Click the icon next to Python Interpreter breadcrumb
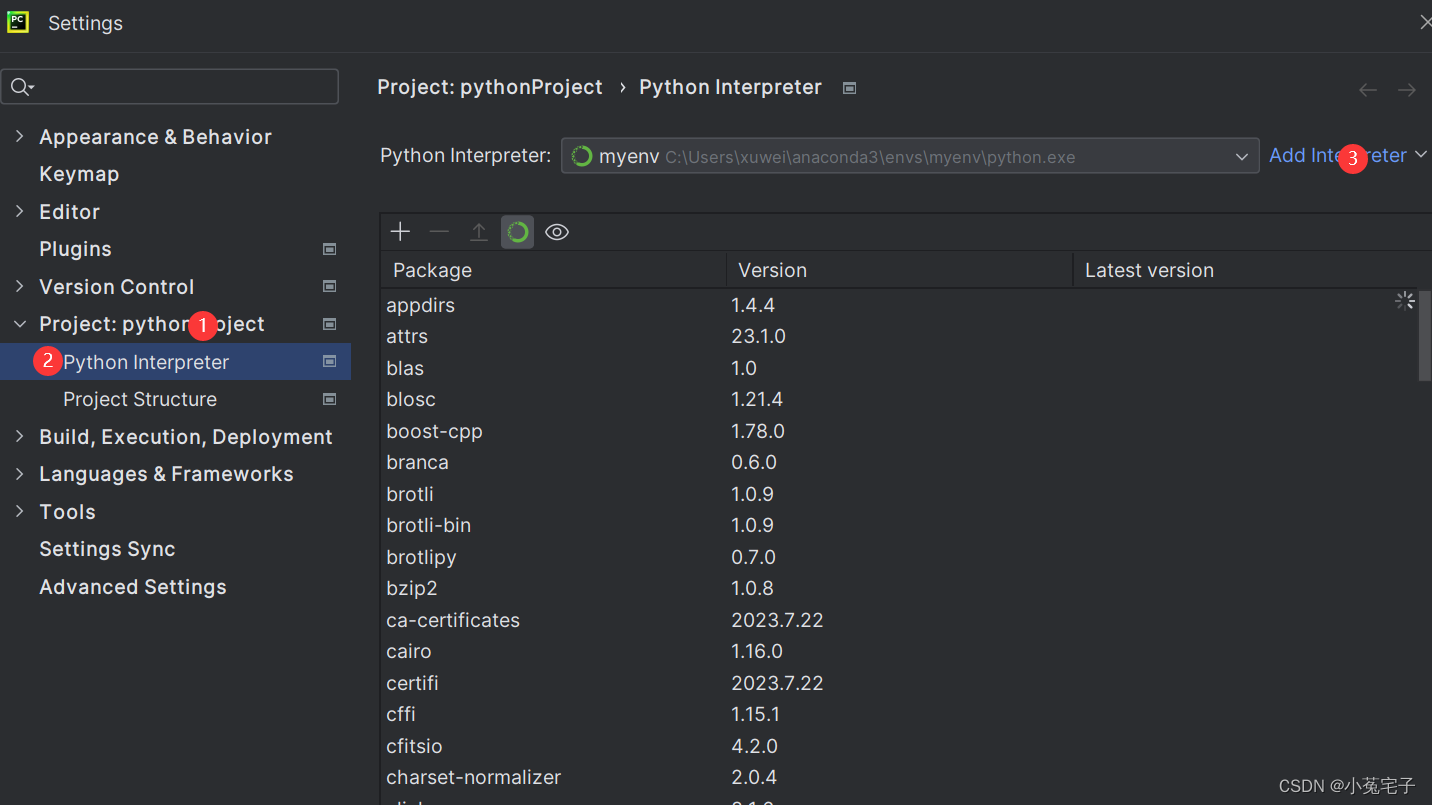Screen dimensions: 1432x805 849,88
